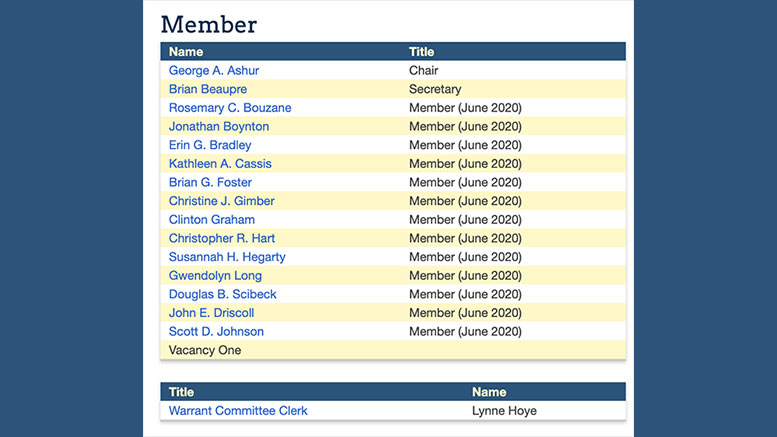Click Scott D. Johnson's 'Member (June 2020)' cell
The image size is (777, 437).
click(x=465, y=331)
